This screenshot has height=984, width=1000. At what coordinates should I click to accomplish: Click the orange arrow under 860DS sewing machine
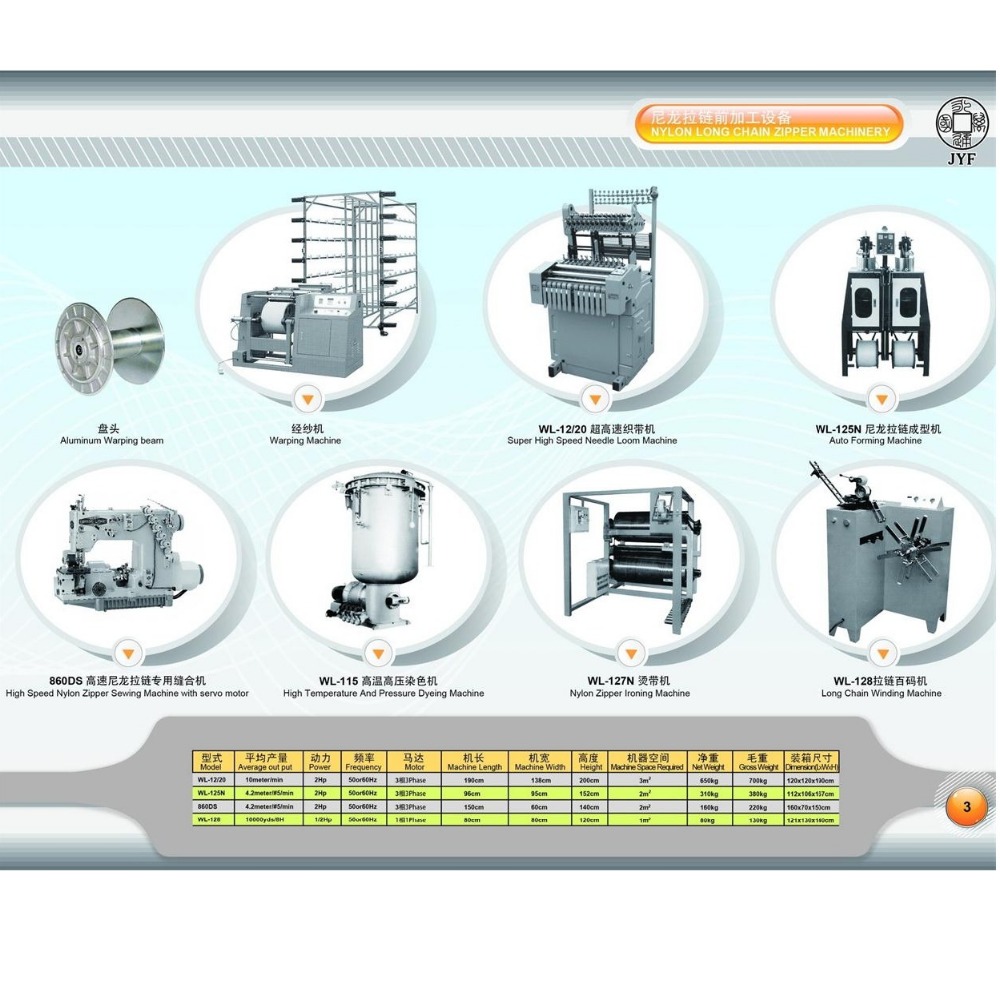coord(128,654)
